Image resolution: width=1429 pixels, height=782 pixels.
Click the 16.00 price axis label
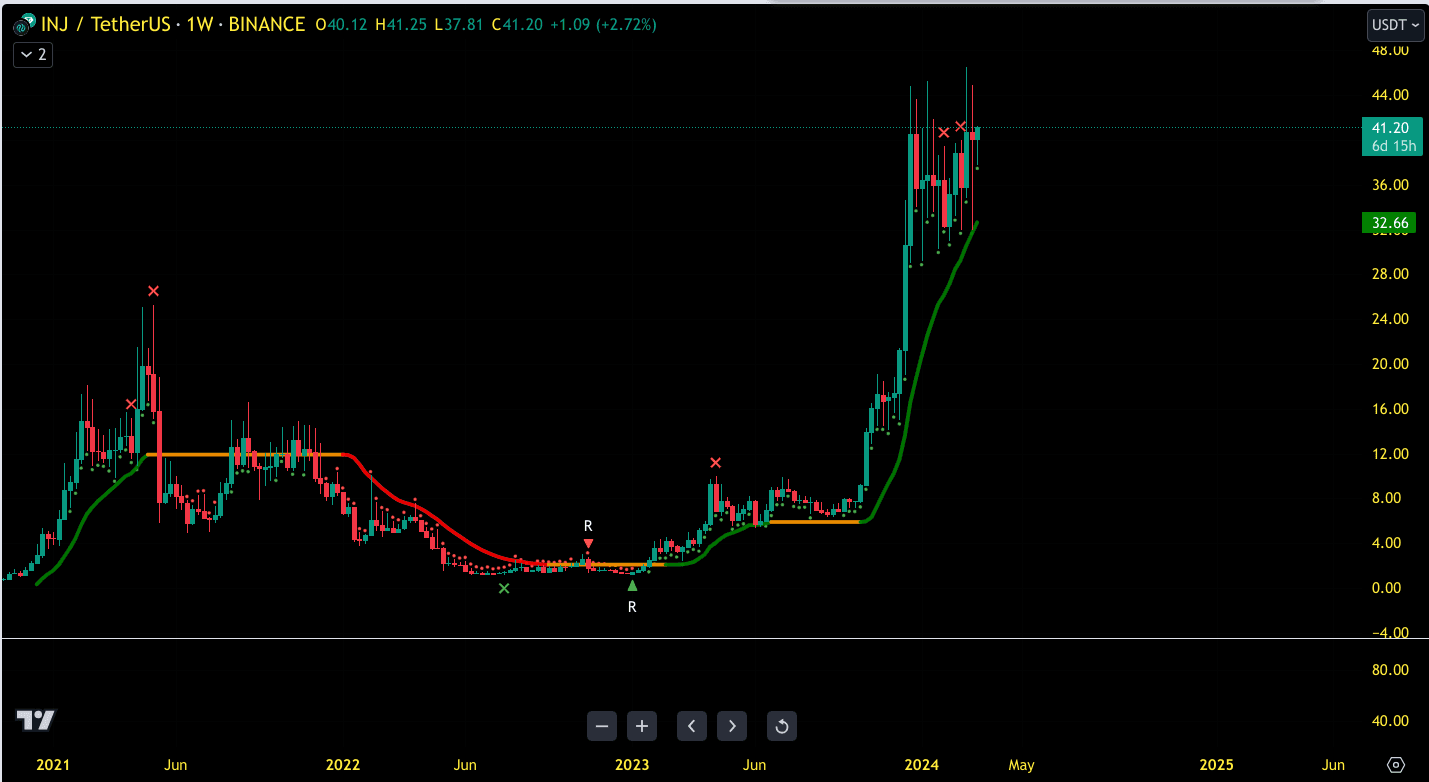[x=1391, y=409]
